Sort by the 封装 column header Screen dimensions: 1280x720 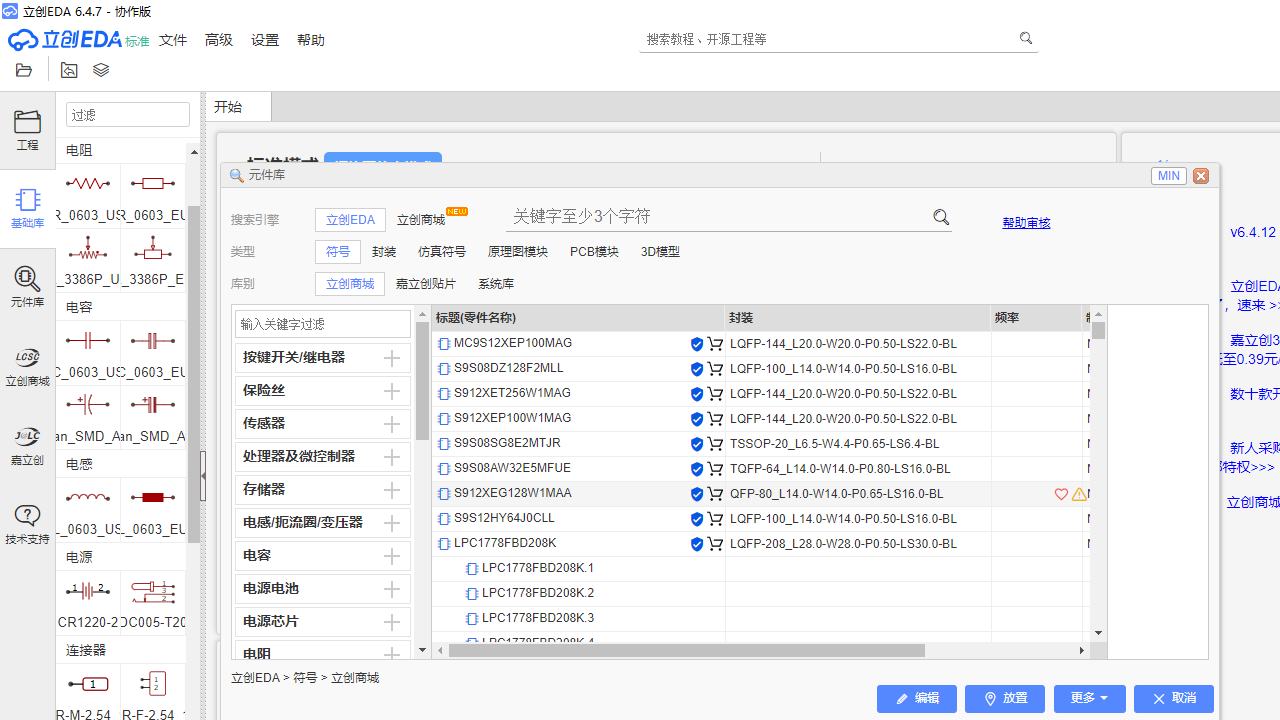click(x=858, y=318)
